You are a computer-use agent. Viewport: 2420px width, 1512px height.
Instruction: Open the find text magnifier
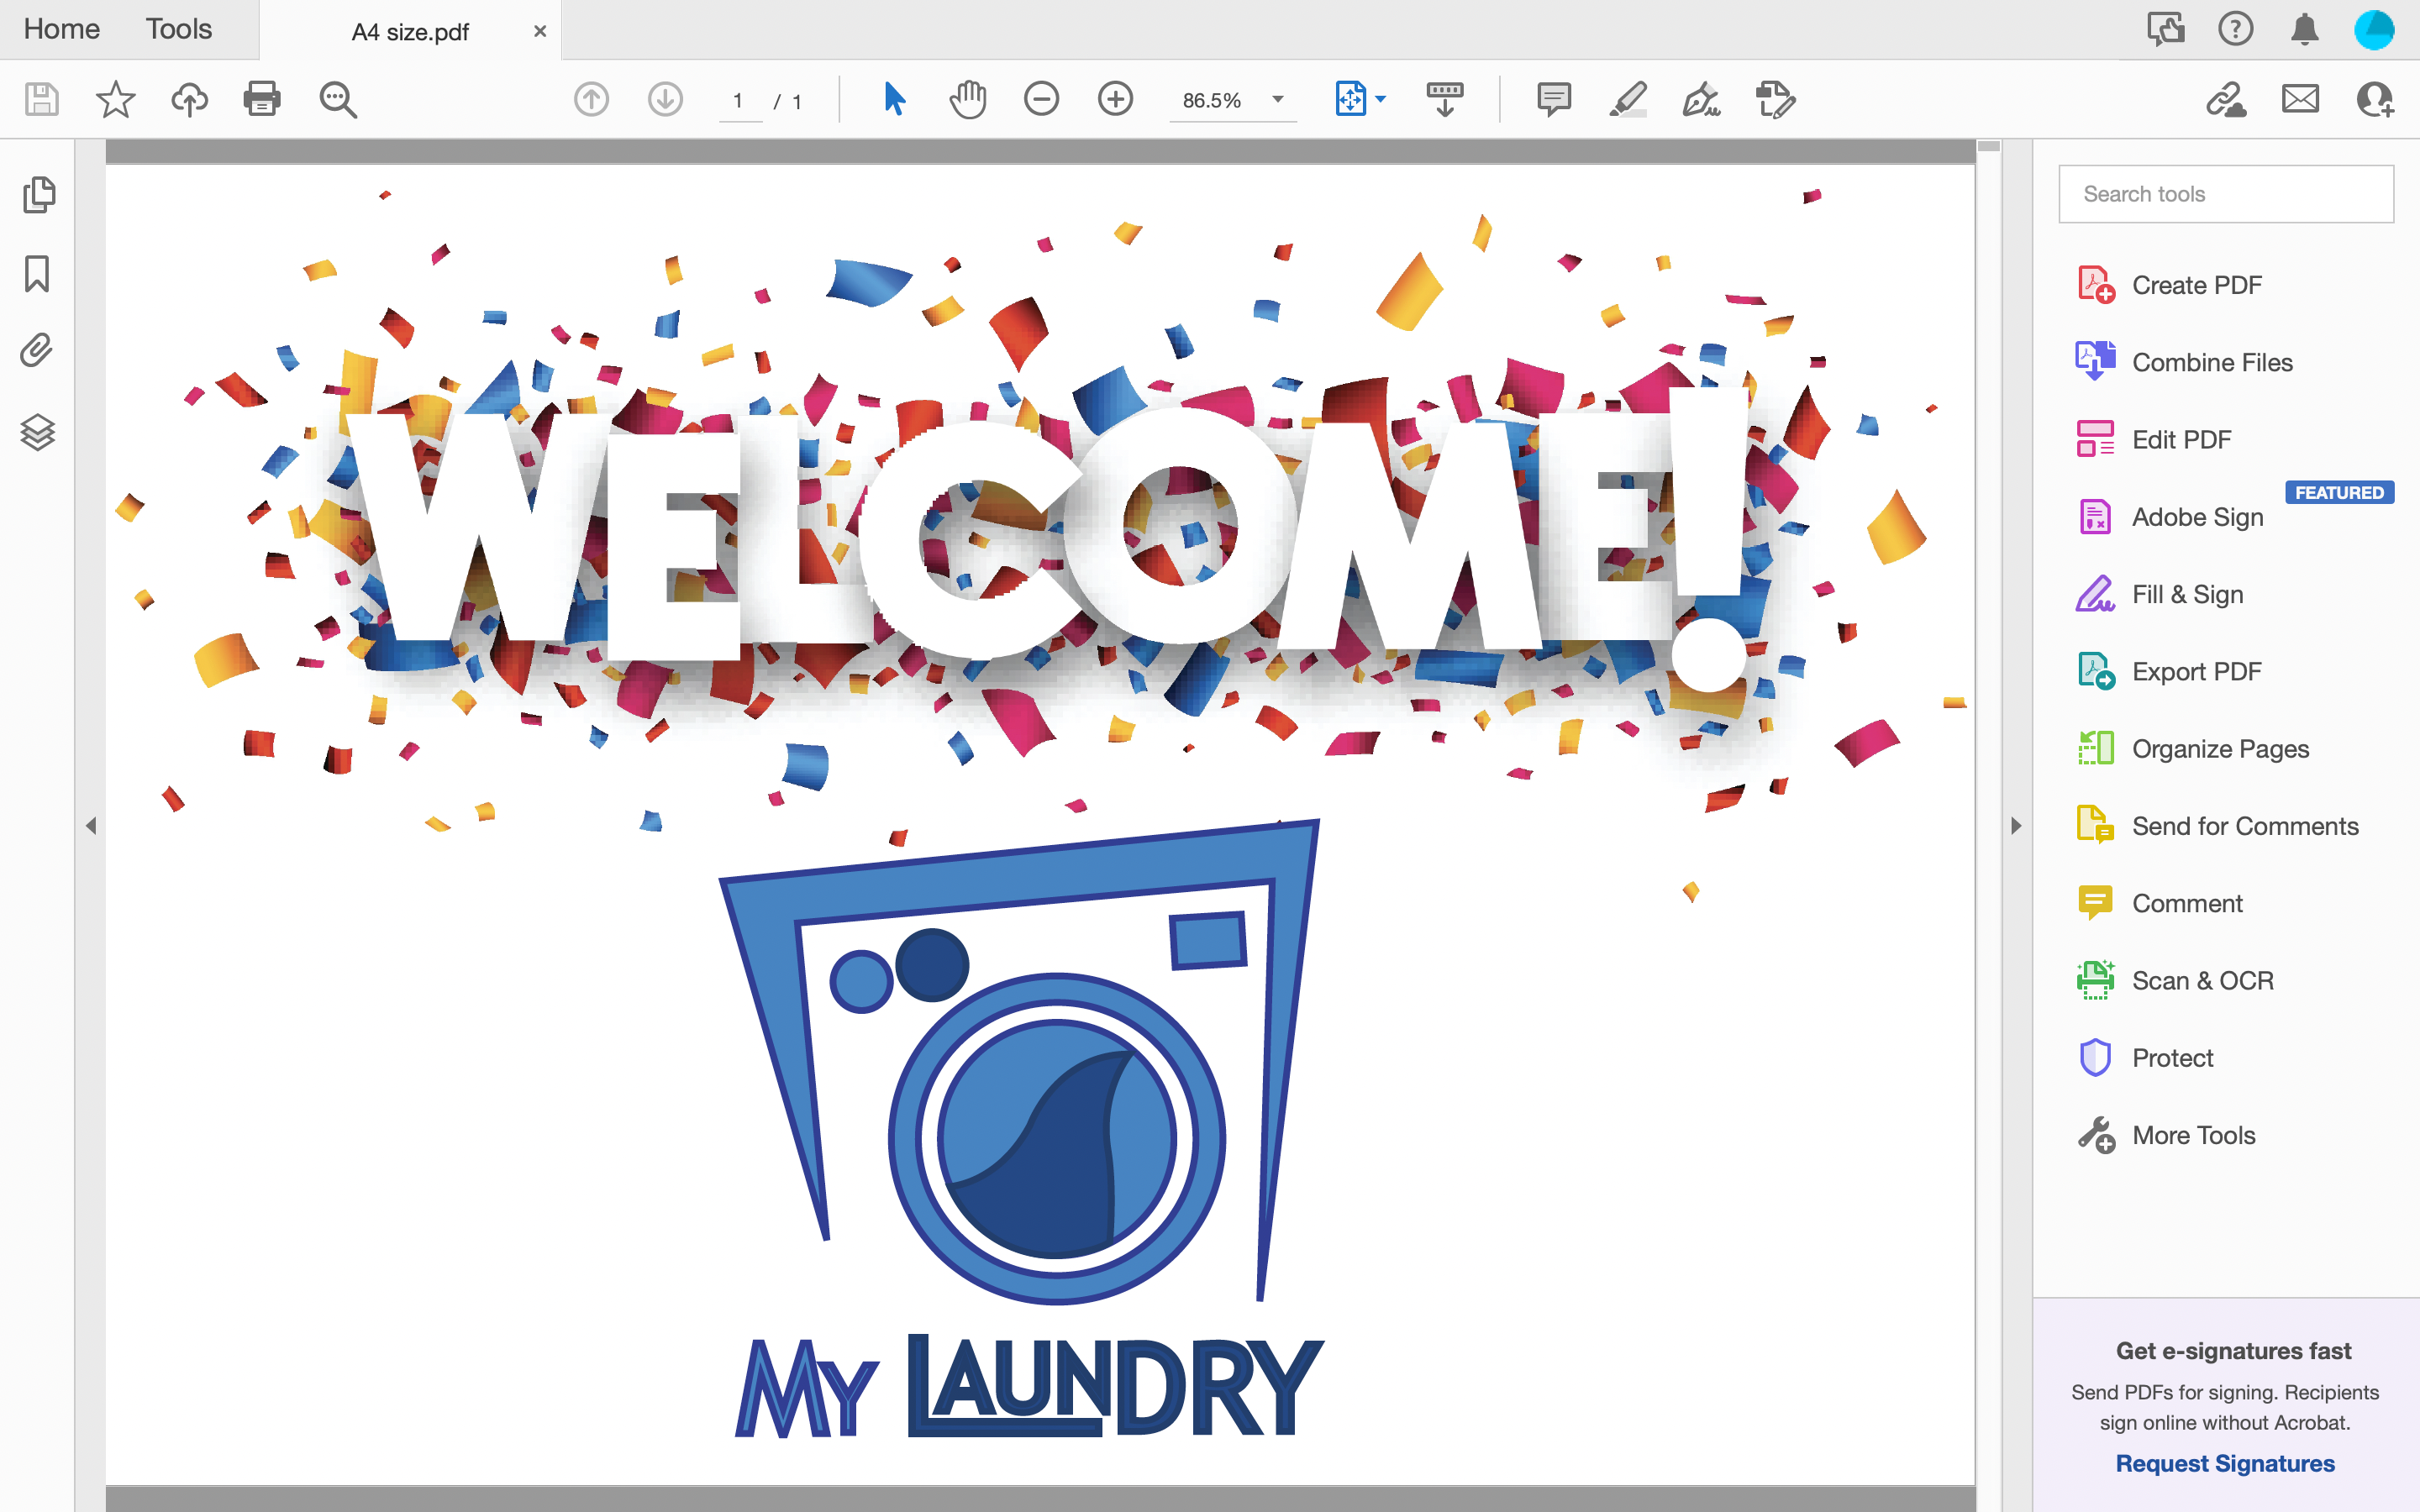click(x=338, y=100)
